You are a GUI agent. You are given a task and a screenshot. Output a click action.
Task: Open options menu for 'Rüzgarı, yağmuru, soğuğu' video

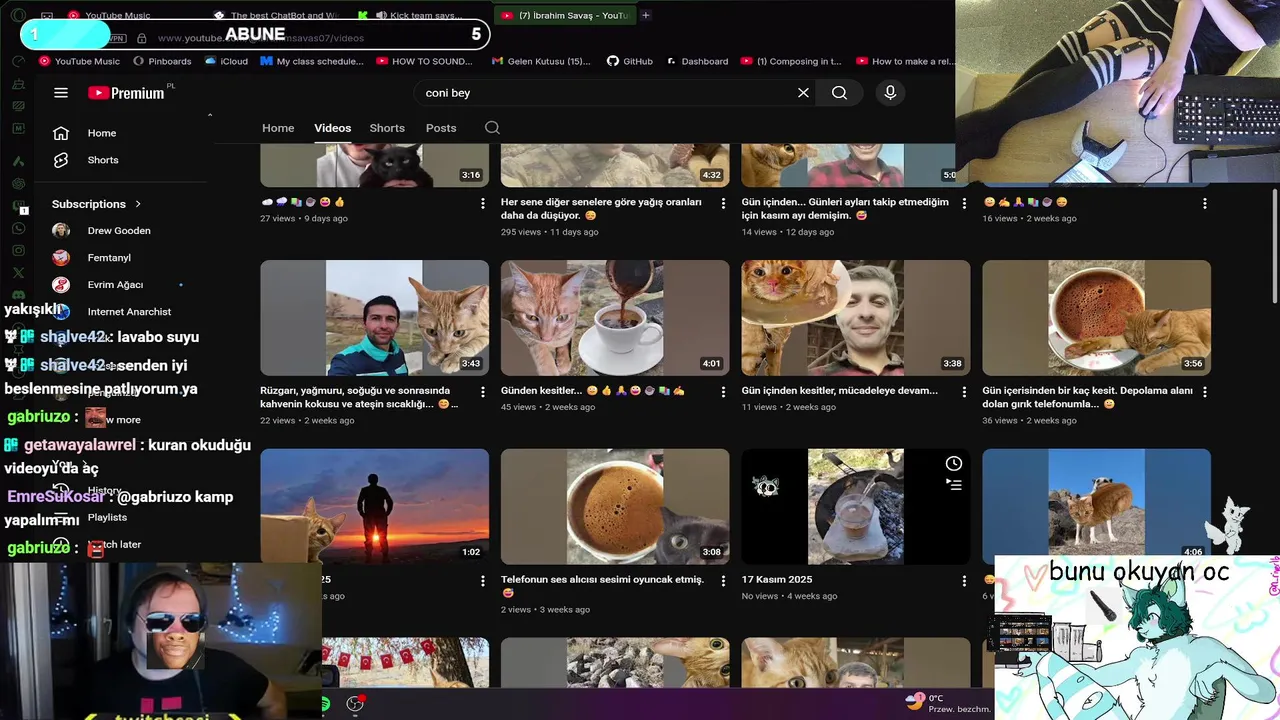pyautogui.click(x=483, y=392)
